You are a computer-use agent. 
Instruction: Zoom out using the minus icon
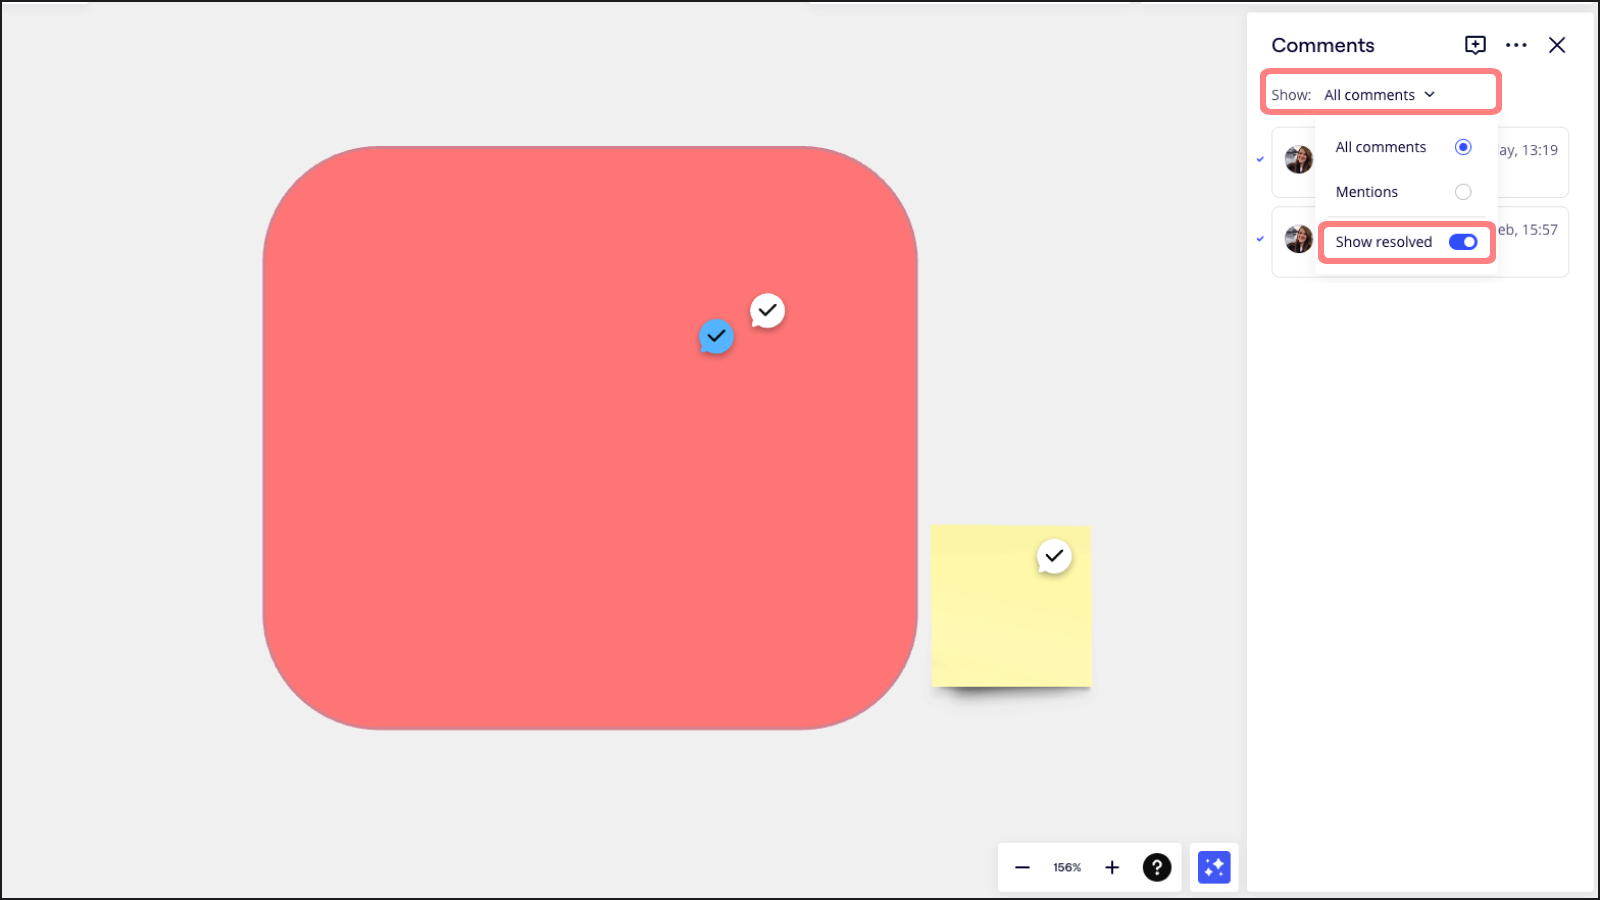(x=1022, y=867)
